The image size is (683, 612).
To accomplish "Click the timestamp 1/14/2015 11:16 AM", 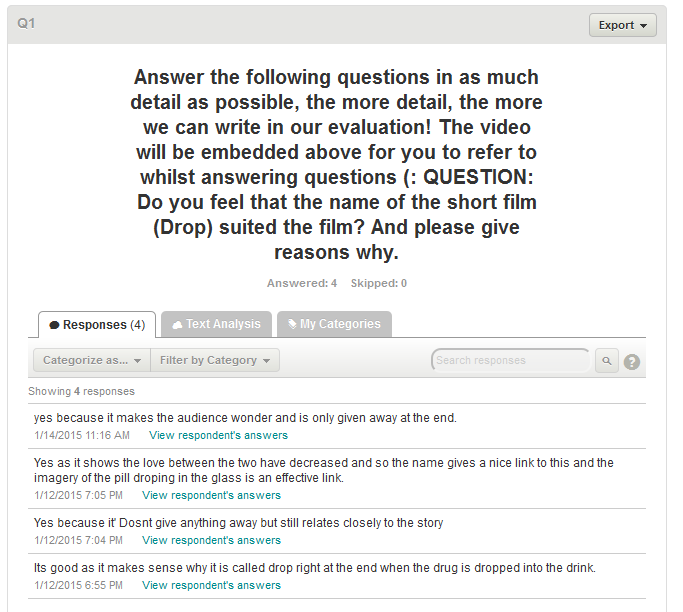I will click(x=82, y=435).
